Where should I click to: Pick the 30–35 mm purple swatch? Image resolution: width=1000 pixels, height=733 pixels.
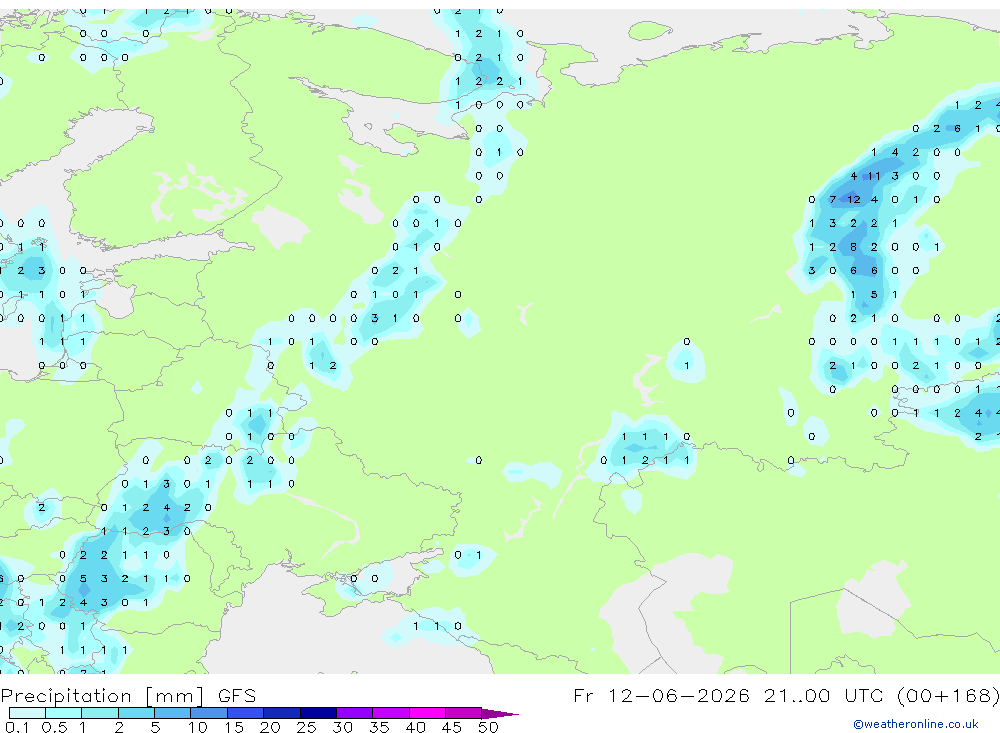pos(355,713)
